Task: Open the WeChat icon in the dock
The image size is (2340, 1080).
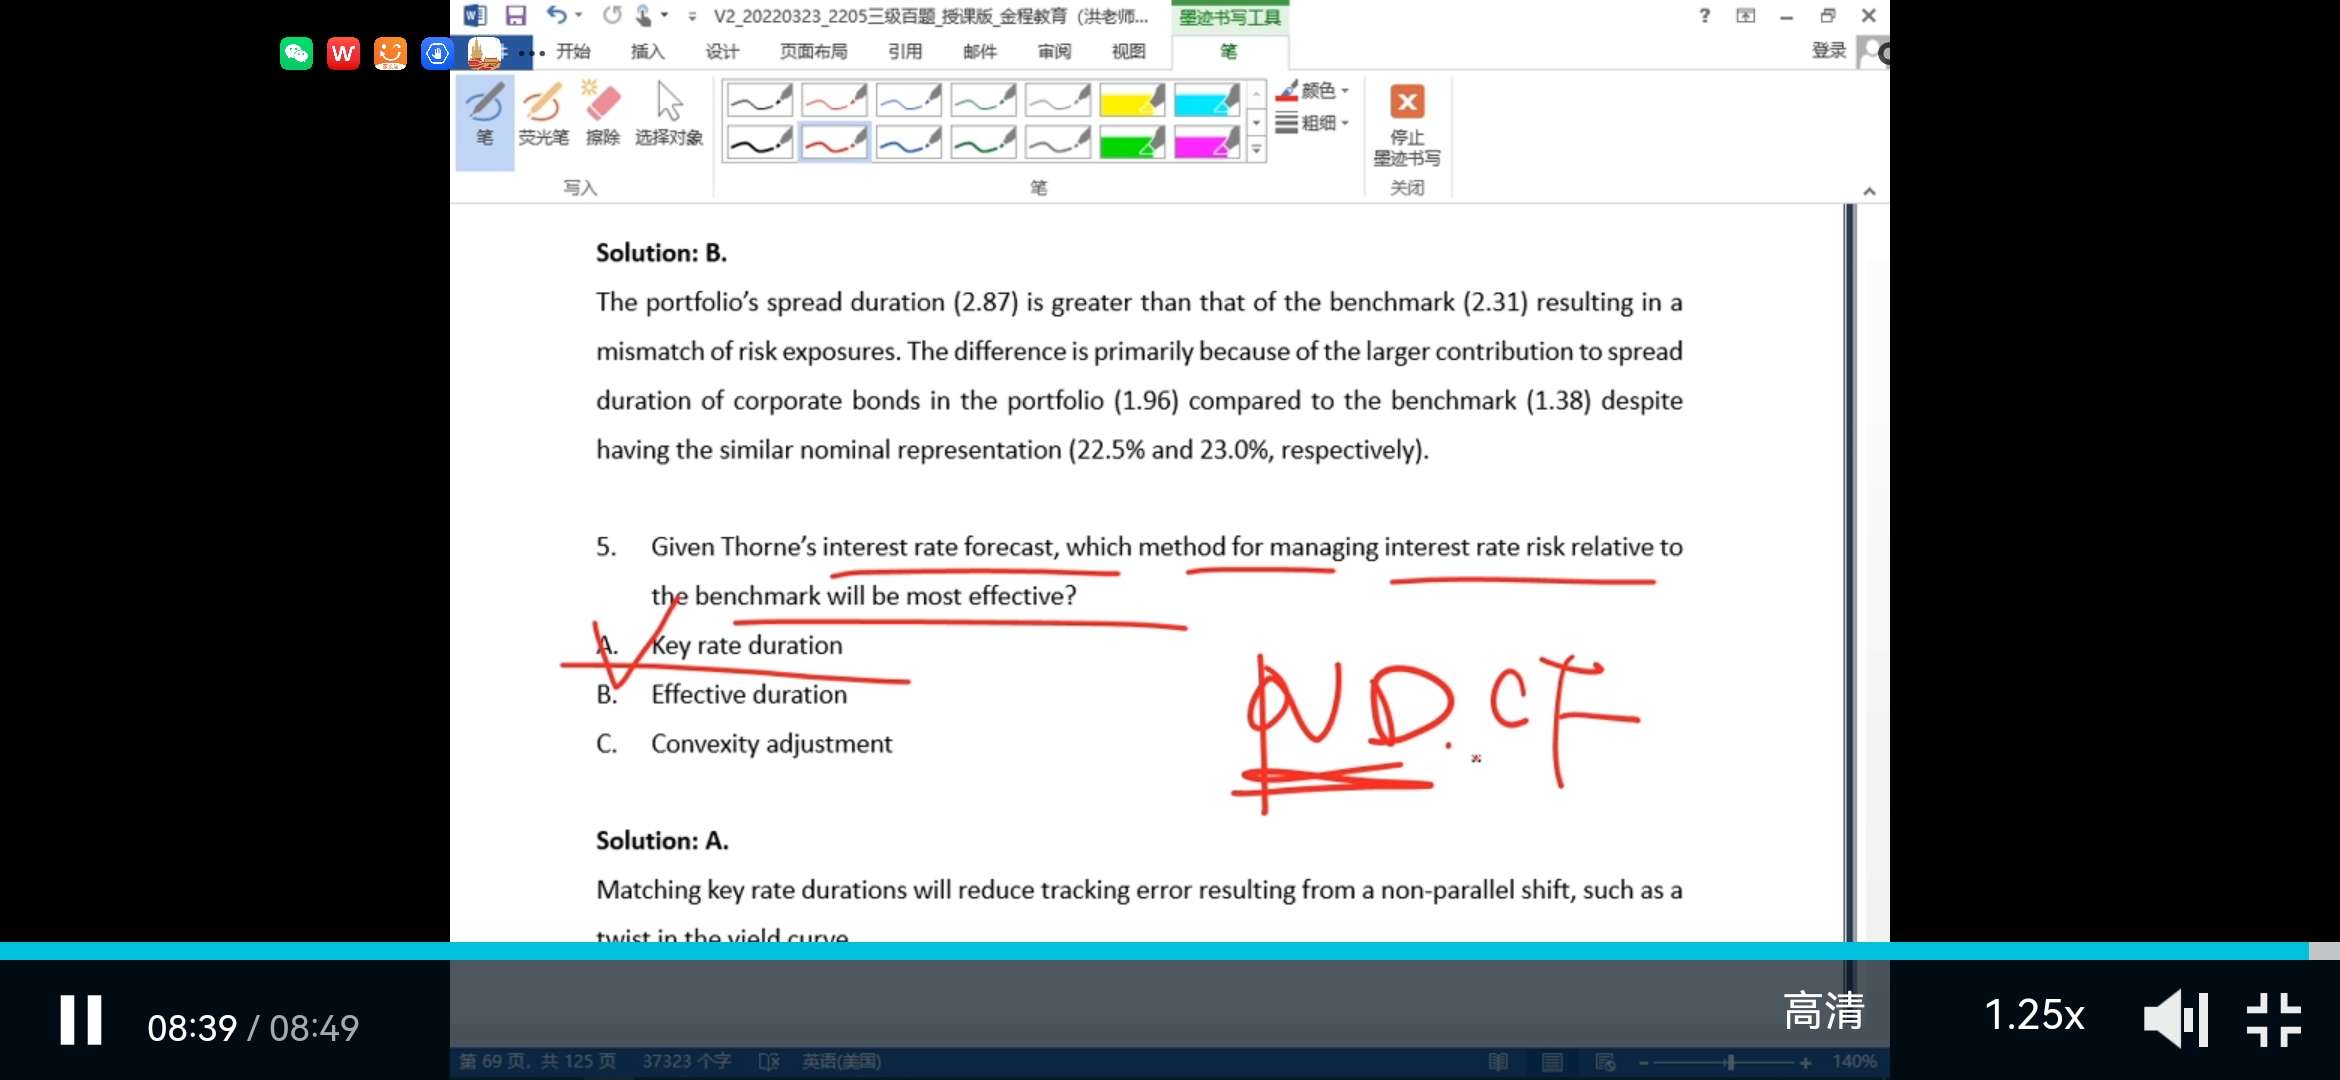Action: 296,53
